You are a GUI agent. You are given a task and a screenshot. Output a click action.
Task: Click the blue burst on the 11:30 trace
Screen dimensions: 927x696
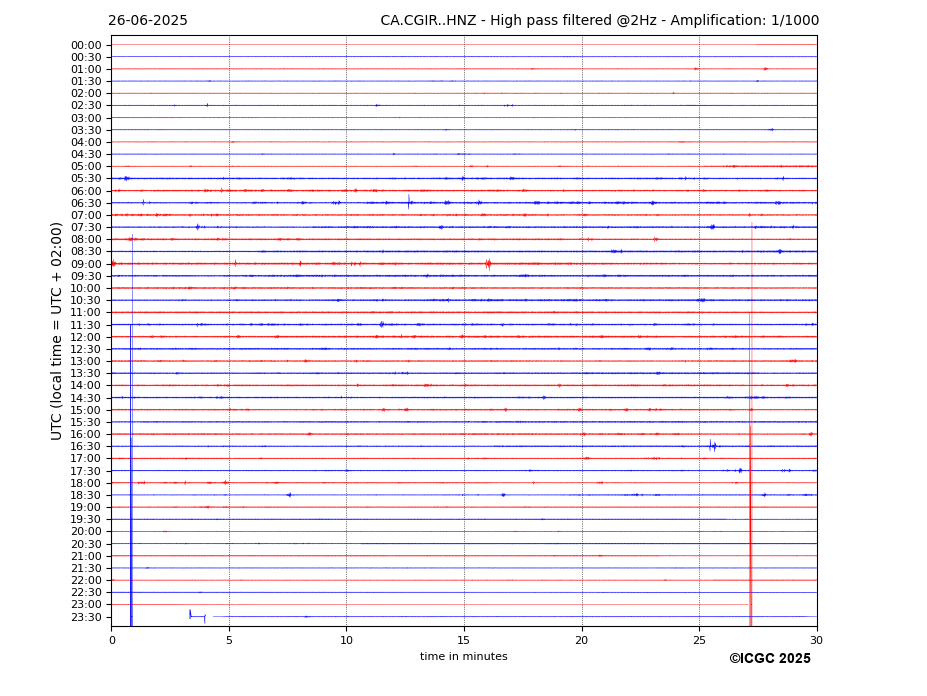pos(382,324)
